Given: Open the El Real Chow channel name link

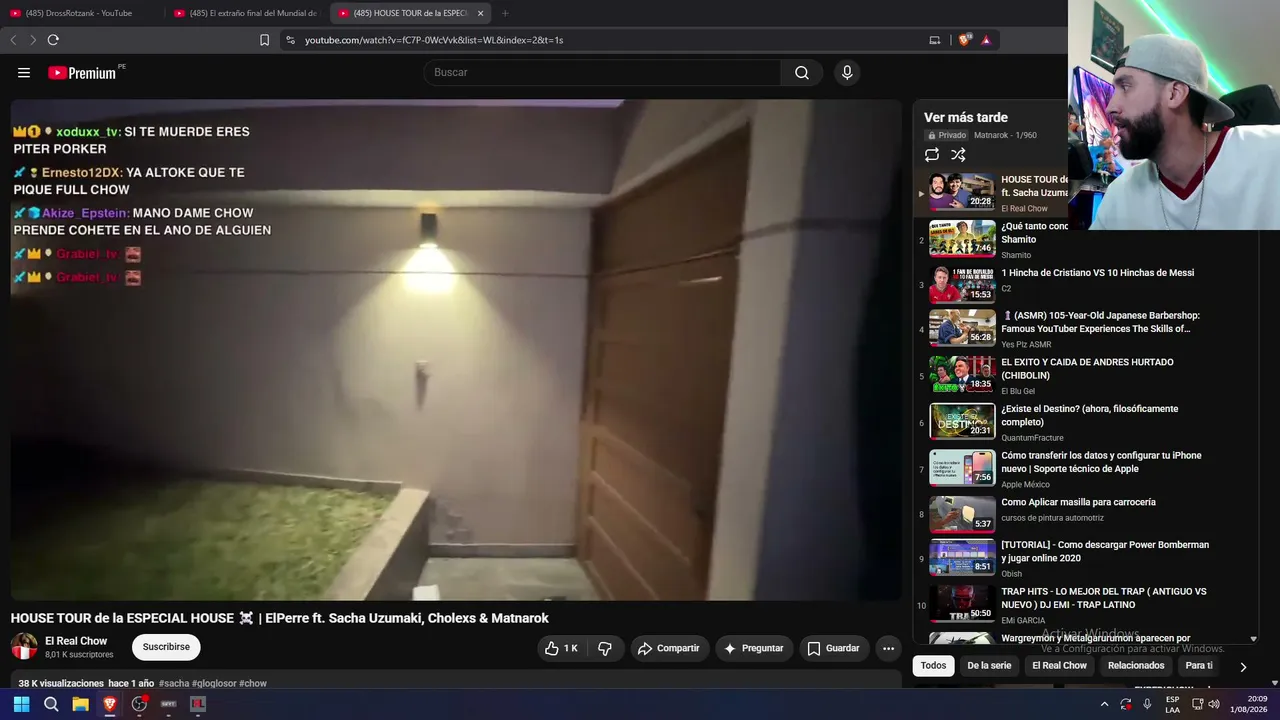Looking at the screenshot, I should pos(76,641).
